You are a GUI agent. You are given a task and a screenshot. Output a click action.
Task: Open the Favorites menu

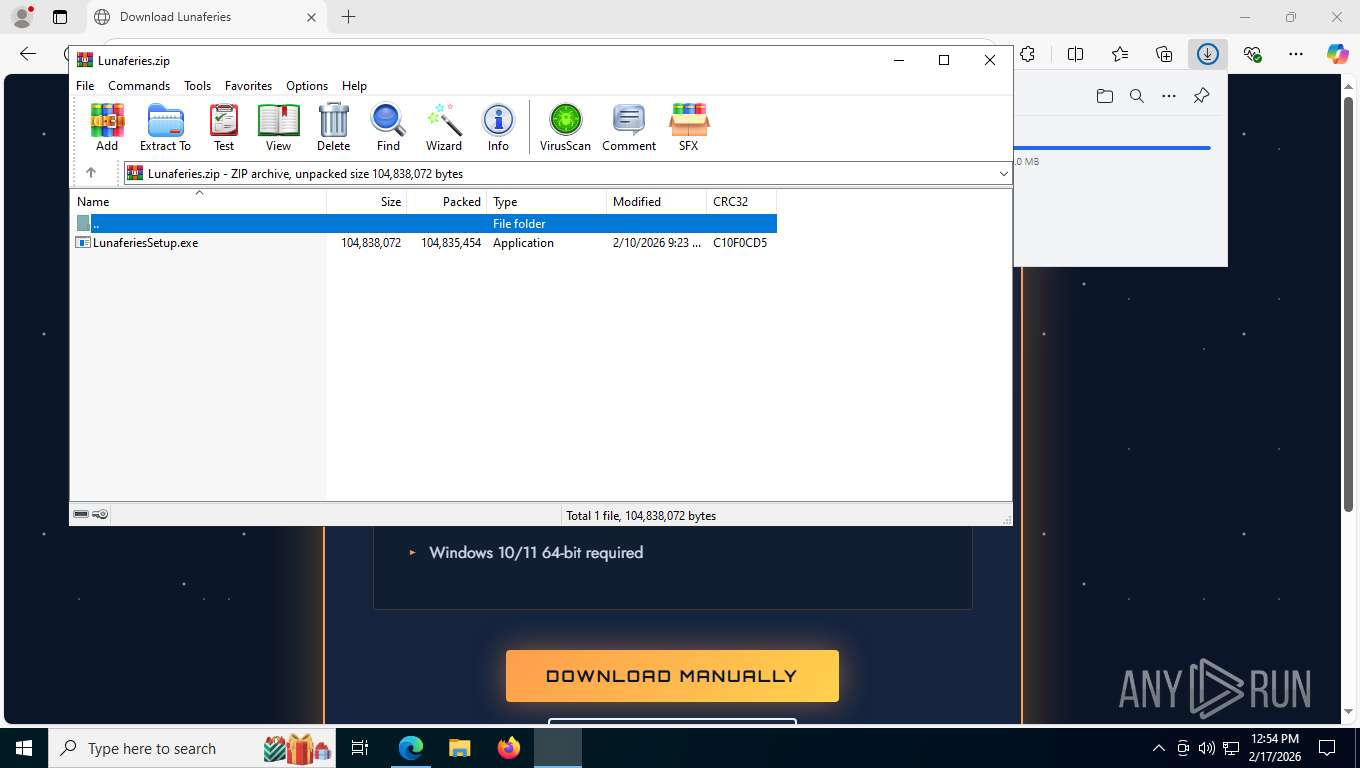pos(248,86)
